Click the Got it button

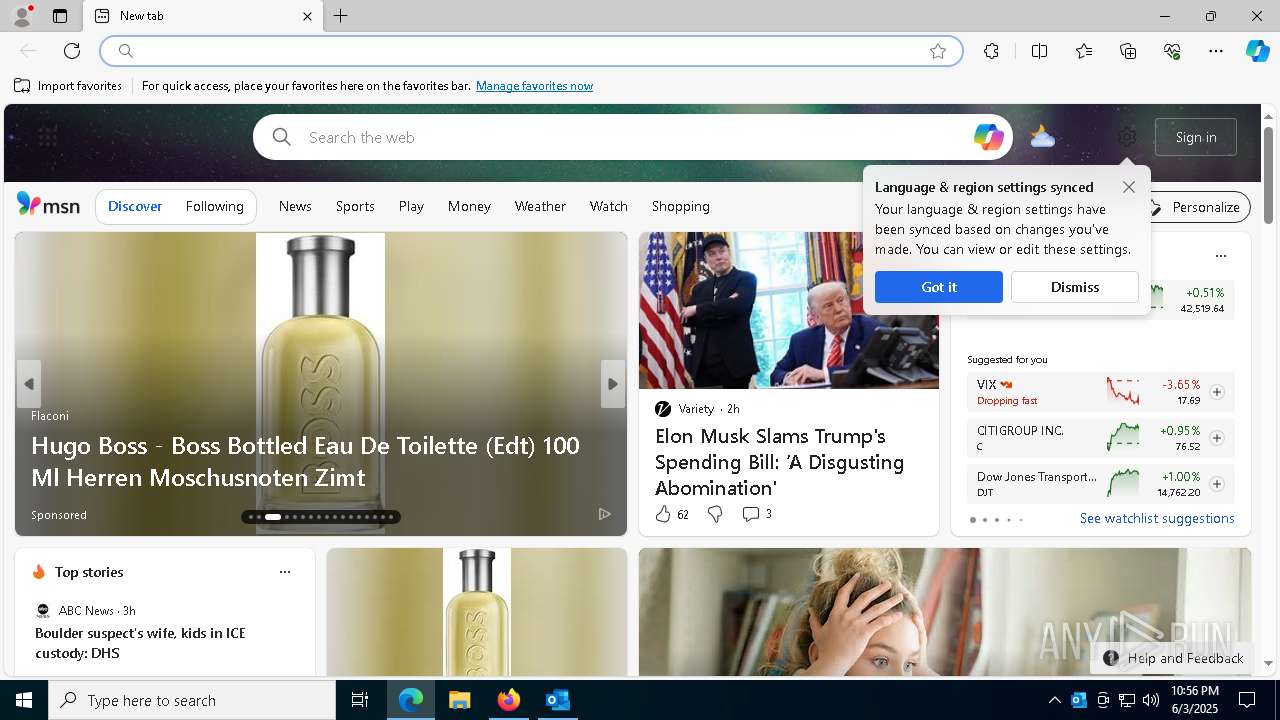pyautogui.click(x=938, y=287)
